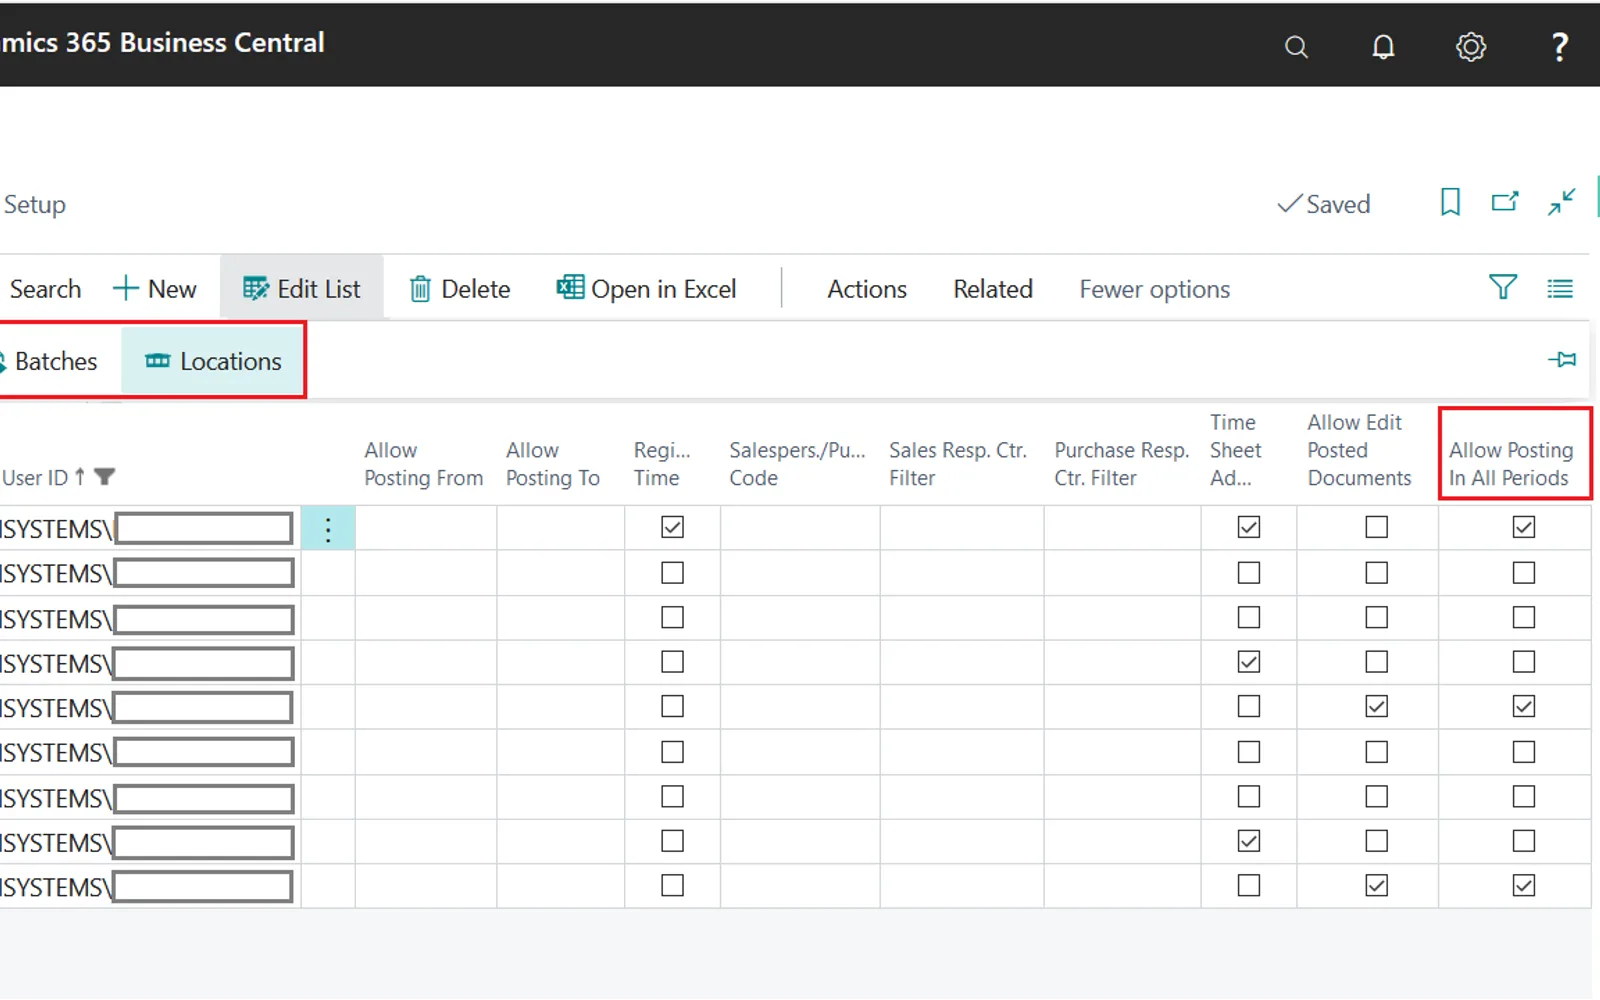Toggle first row Time Sheet Ad... checkbox
Screen dimensions: 1600x1000
coord(1249,527)
